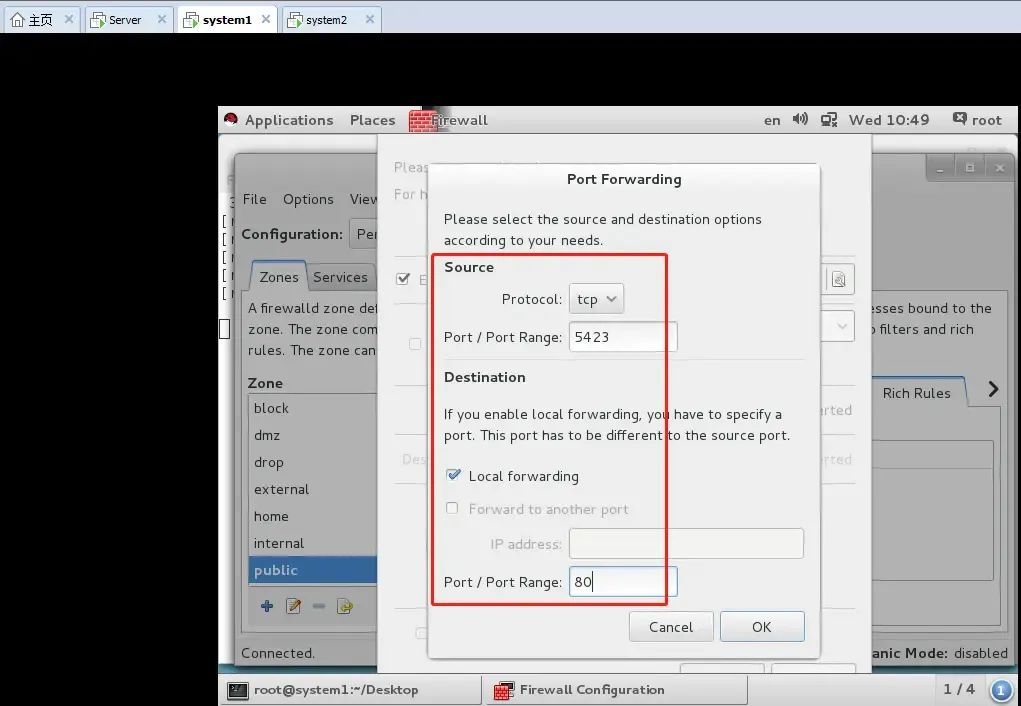Click the search icon button in background dialog
Viewport: 1021px width, 706px height.
tap(839, 279)
